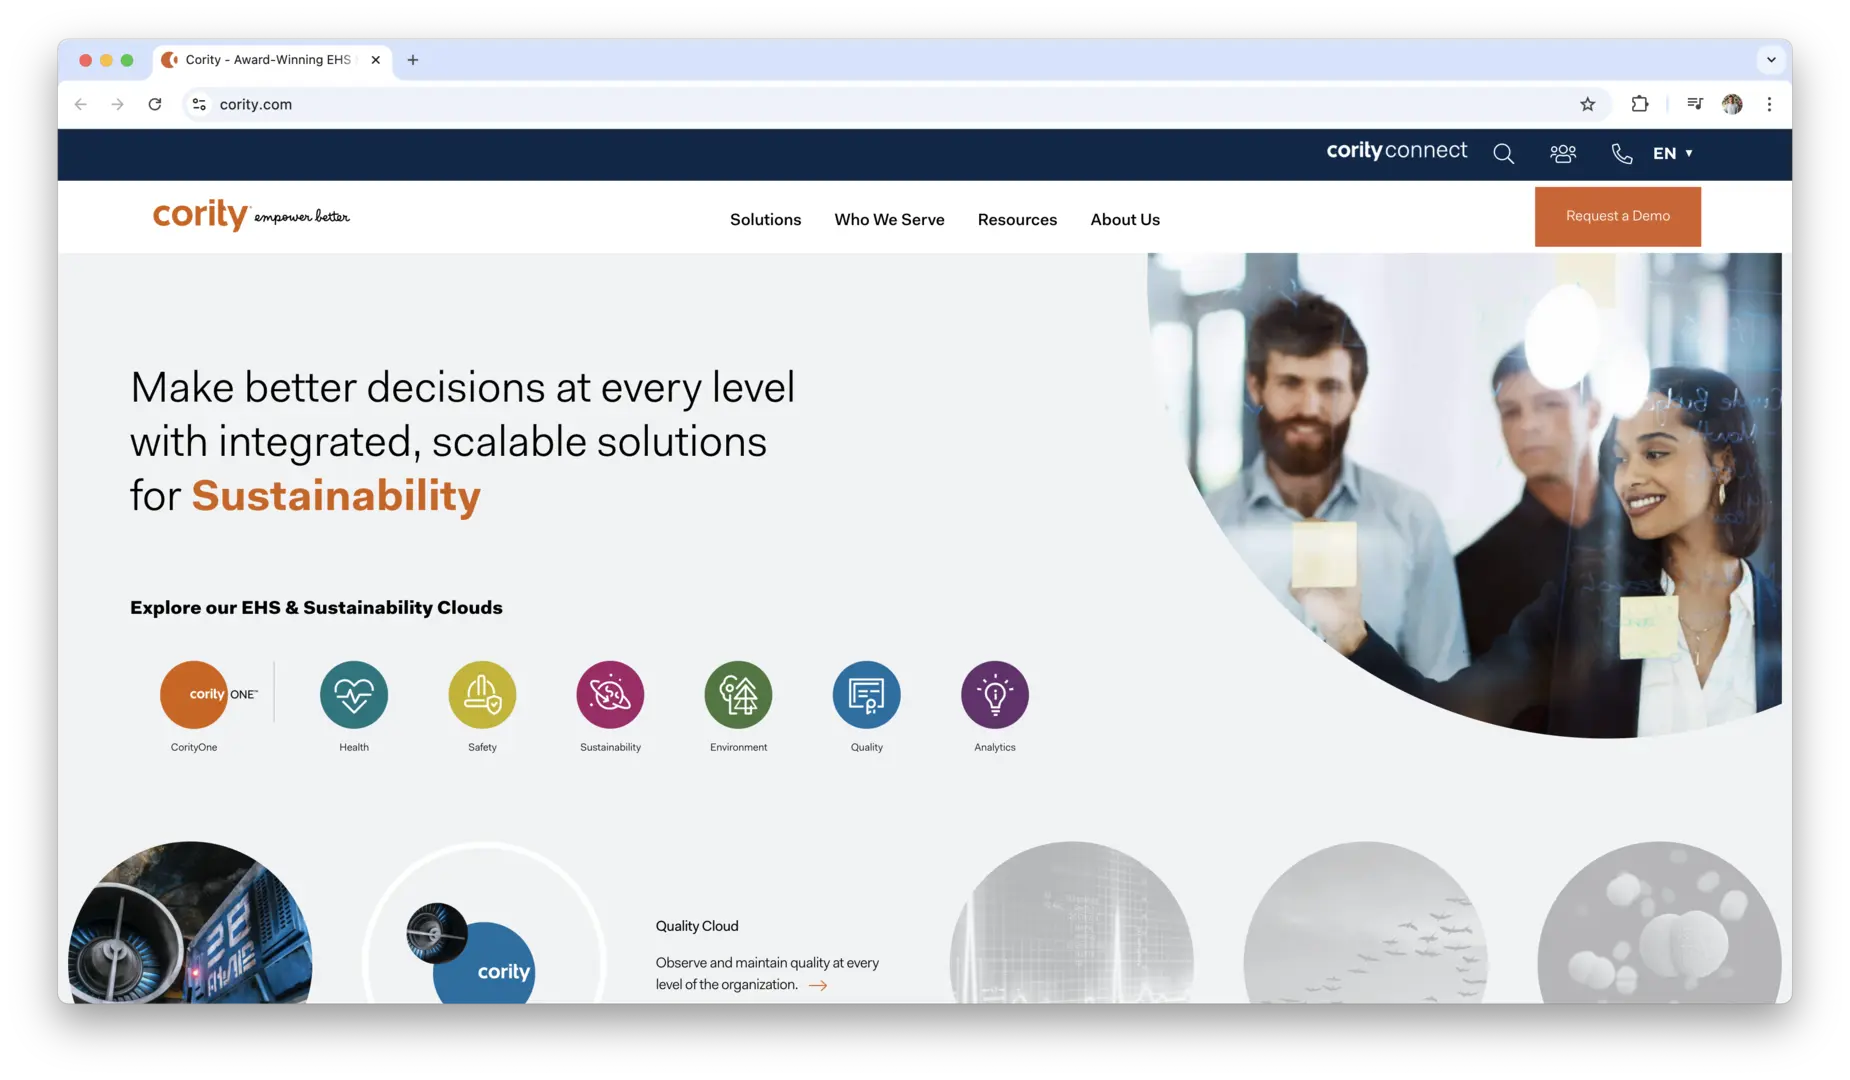Select the Analytics cloud icon
Screen dimensions: 1850x1080
(x=994, y=694)
